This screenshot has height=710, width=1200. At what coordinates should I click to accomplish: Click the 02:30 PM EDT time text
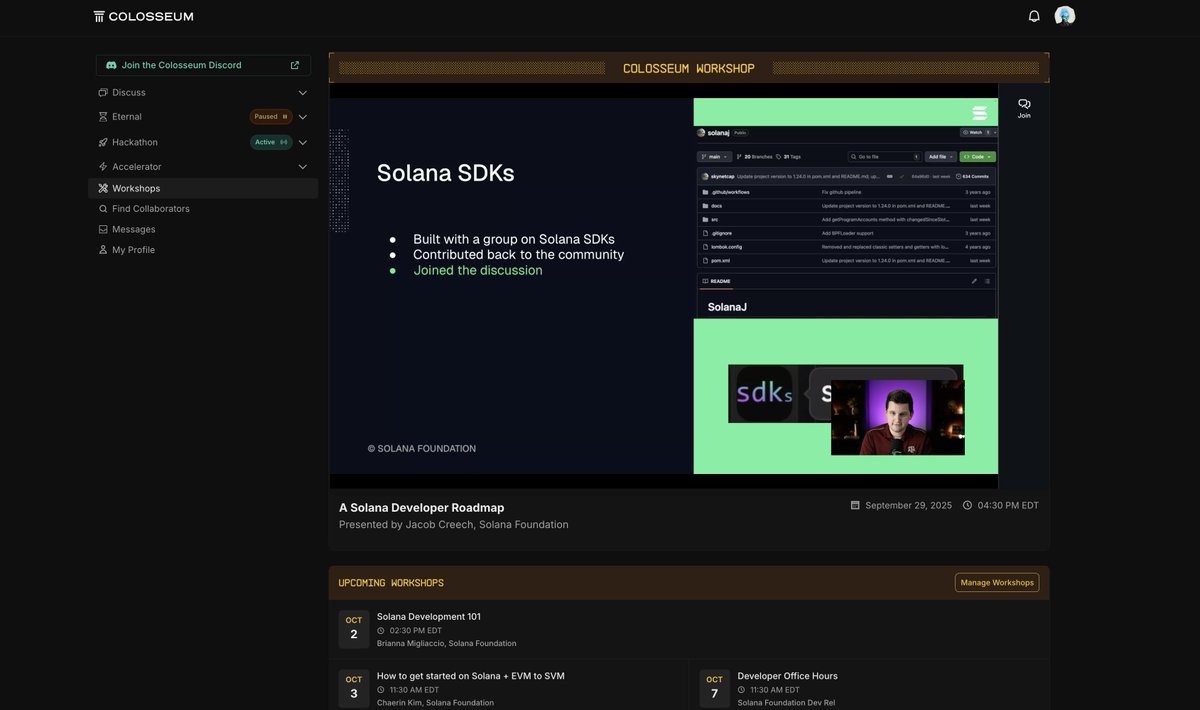coord(416,631)
